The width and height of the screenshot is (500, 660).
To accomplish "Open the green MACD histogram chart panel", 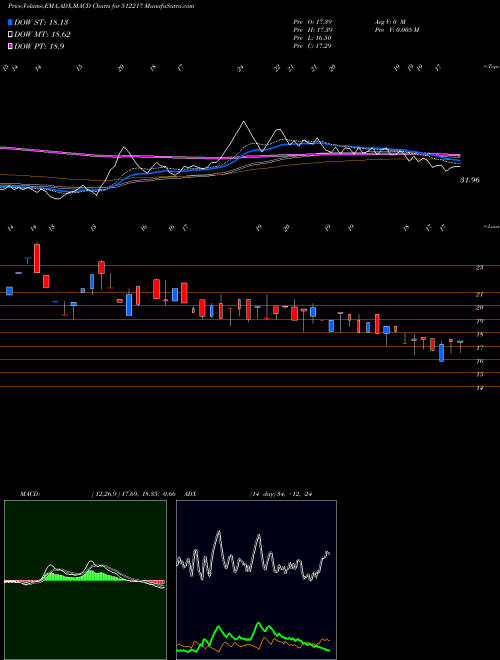I will point(85,580).
